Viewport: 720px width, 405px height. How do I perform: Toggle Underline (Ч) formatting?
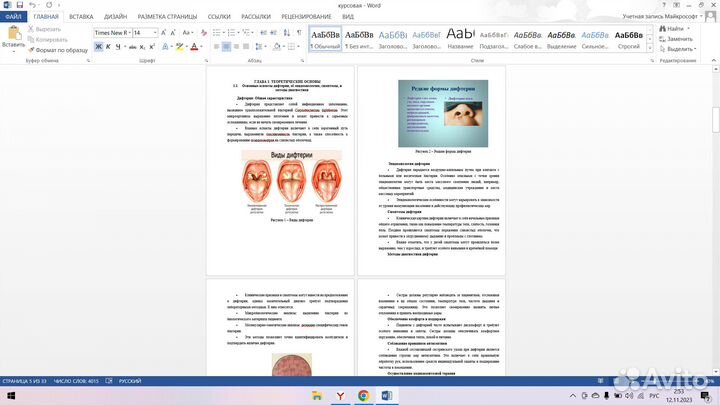pos(118,47)
